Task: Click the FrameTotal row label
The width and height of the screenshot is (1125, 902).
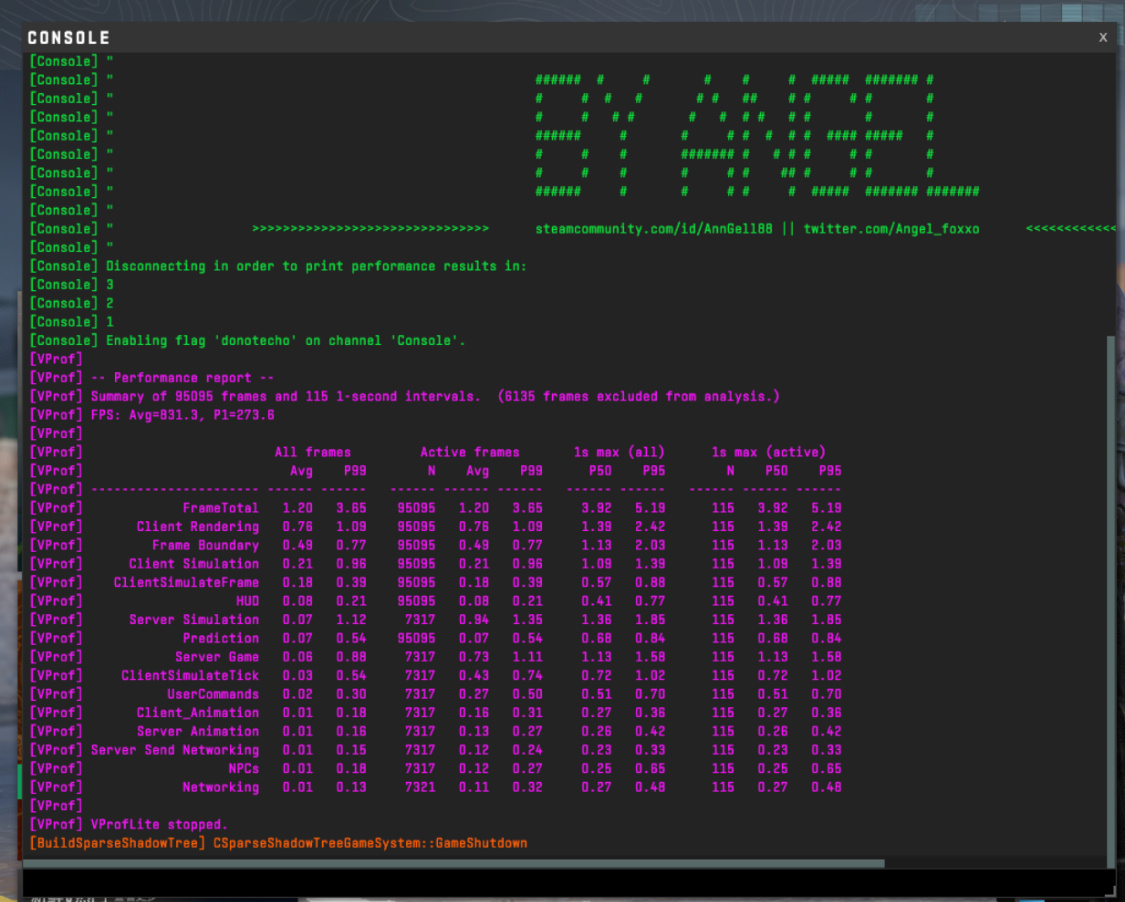Action: [220, 508]
